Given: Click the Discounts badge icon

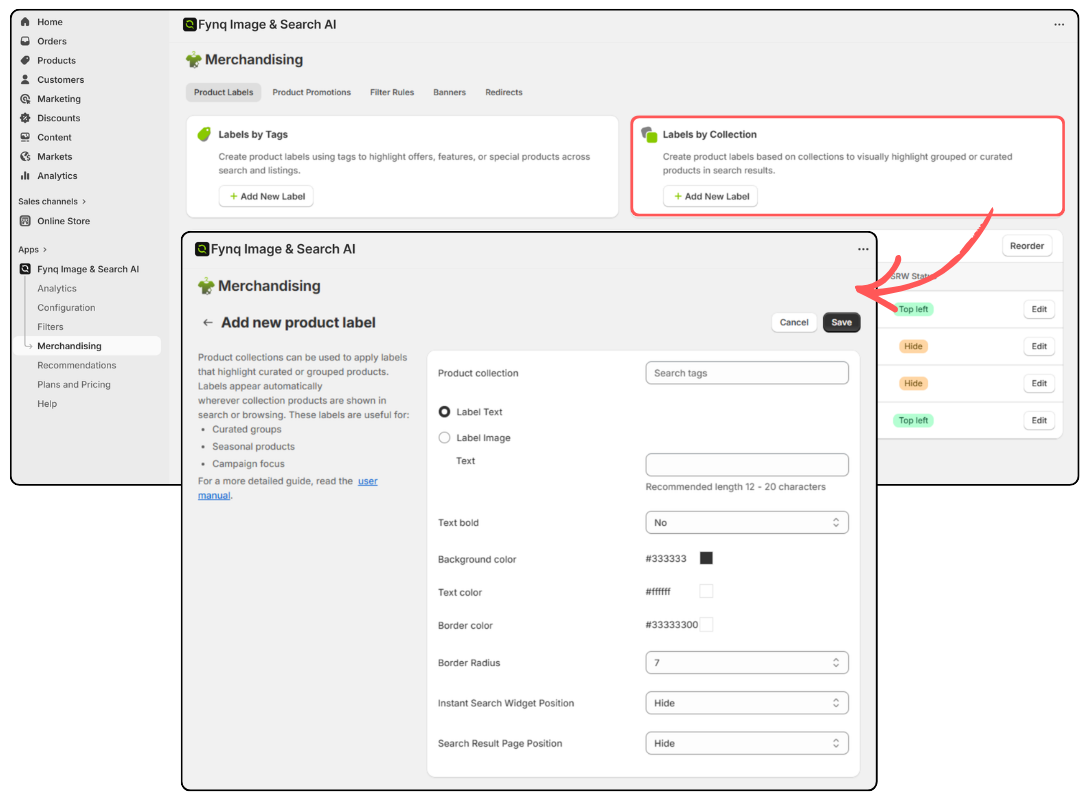Looking at the screenshot, I should [25, 118].
